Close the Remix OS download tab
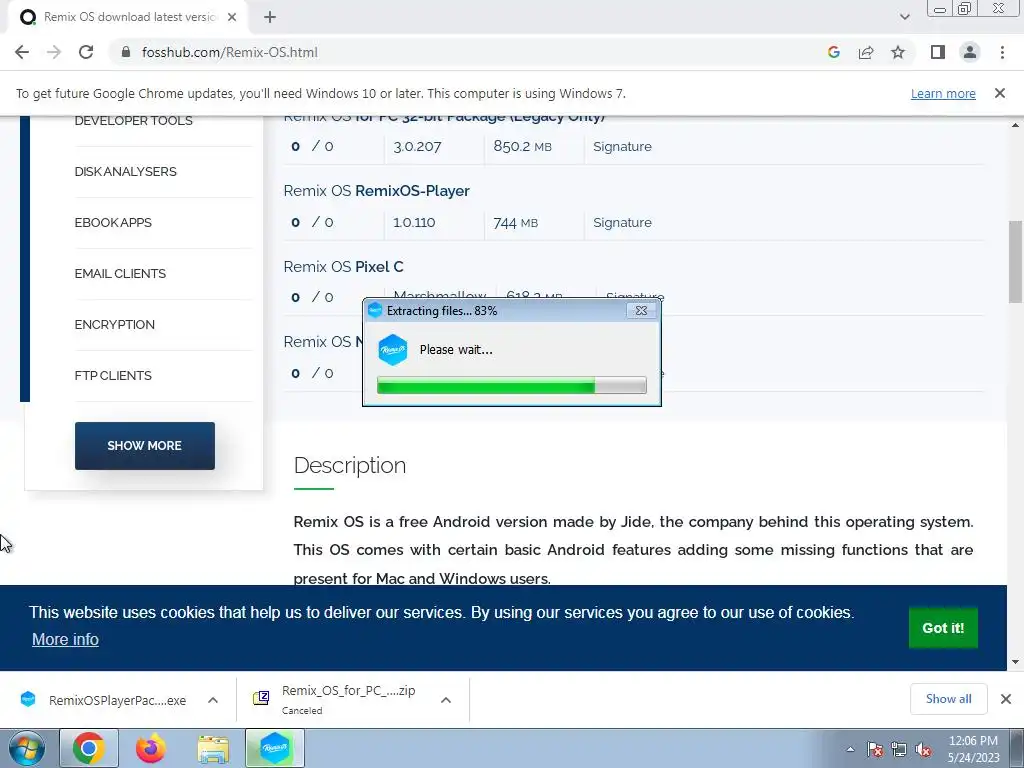Screen dimensions: 1024x768 coord(232,17)
